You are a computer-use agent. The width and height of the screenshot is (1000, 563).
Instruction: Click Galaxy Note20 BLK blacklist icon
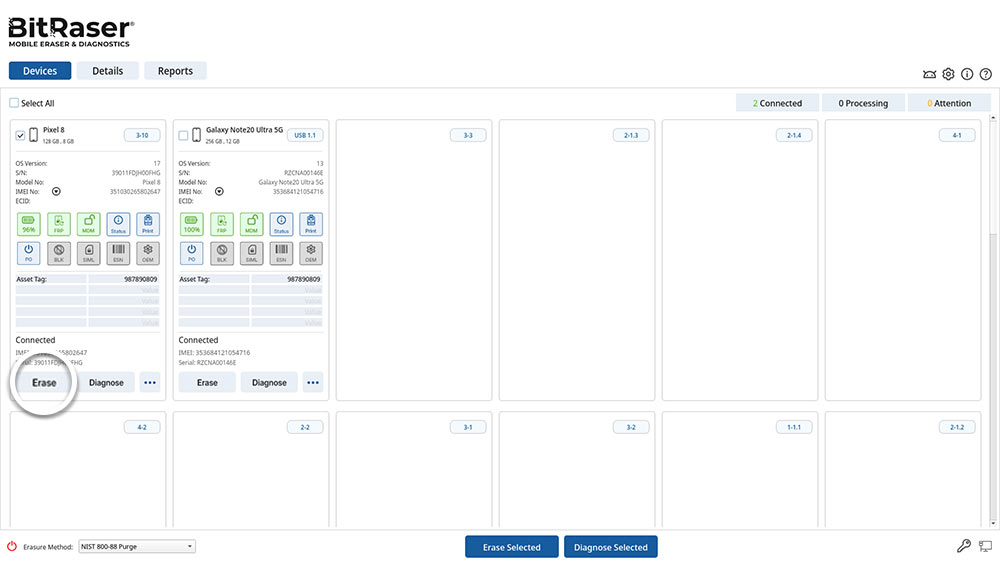(221, 253)
